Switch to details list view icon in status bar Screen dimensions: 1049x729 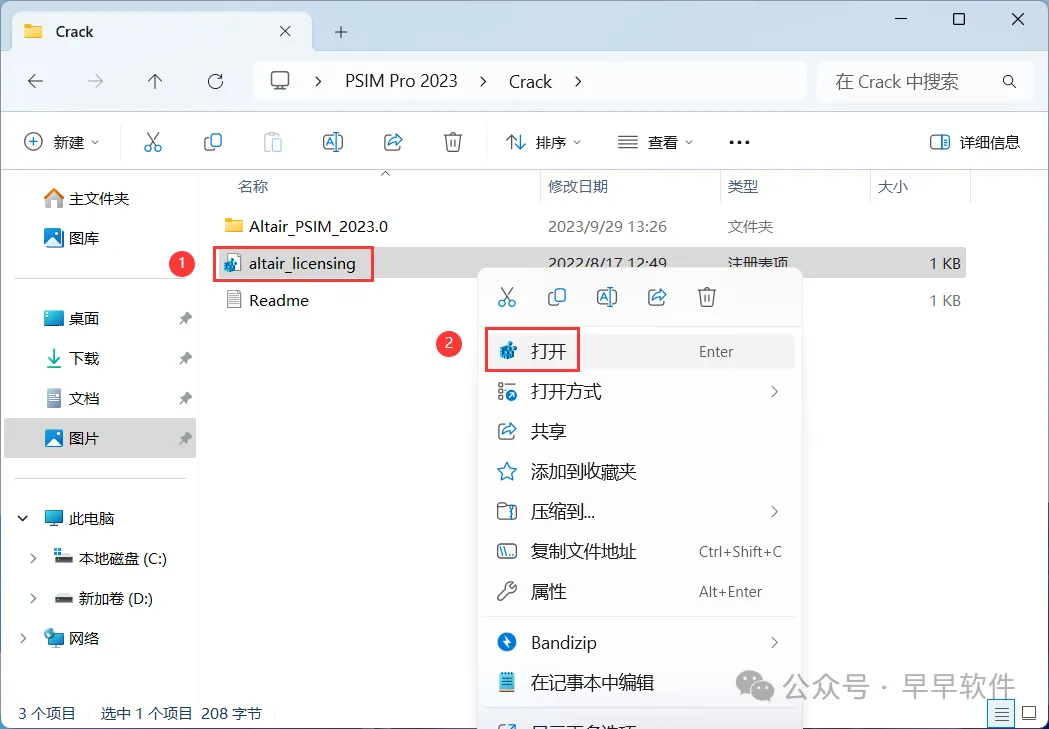click(1001, 714)
